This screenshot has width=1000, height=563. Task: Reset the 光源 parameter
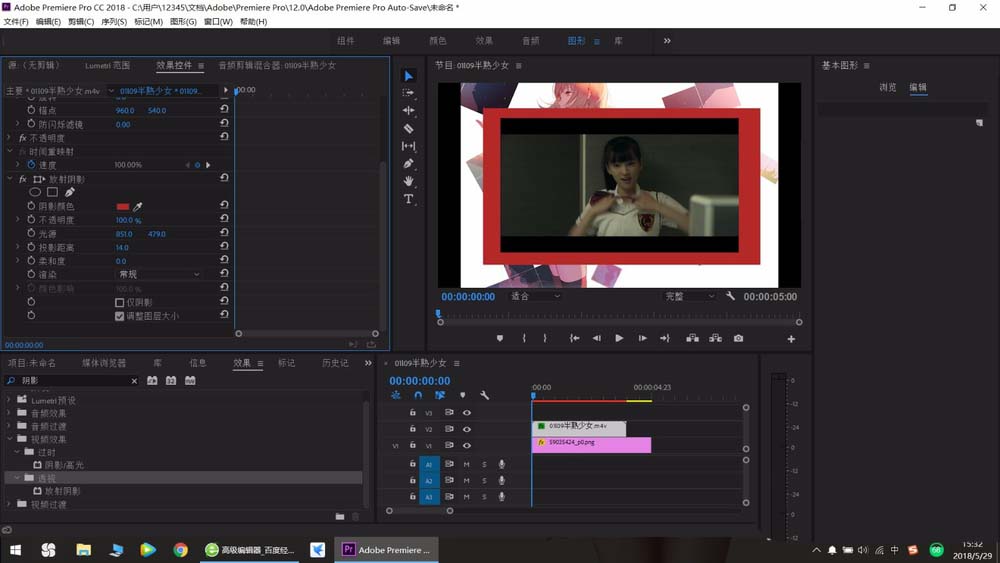point(224,233)
